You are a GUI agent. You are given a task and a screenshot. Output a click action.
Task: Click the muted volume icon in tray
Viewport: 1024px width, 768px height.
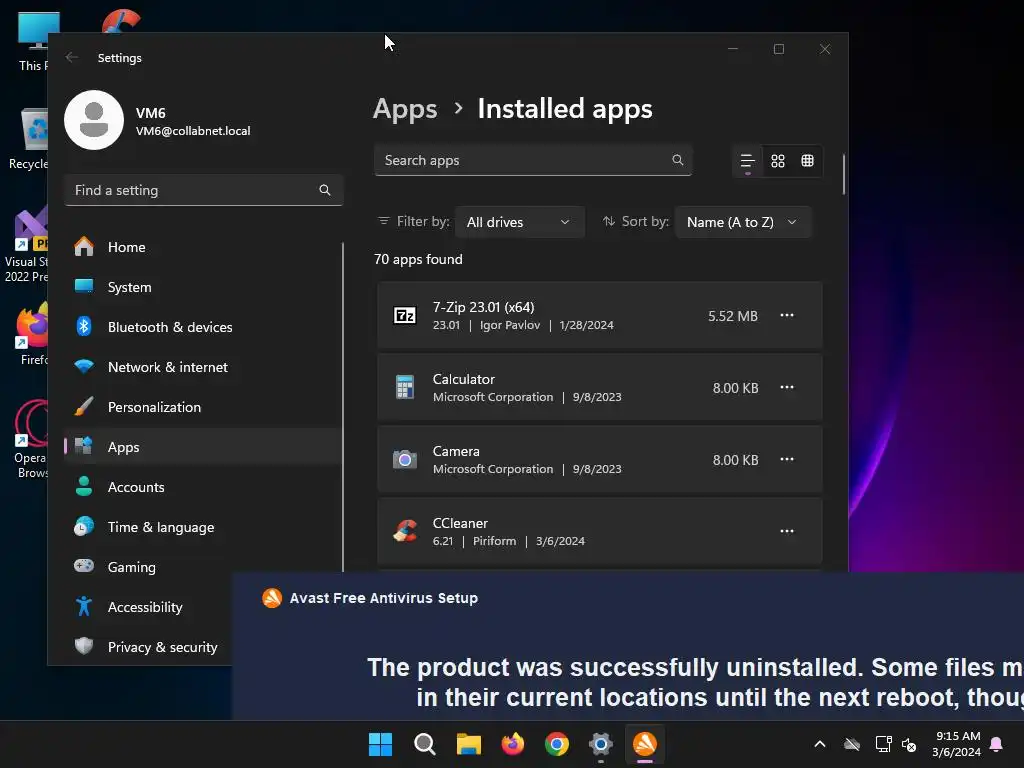click(x=908, y=744)
